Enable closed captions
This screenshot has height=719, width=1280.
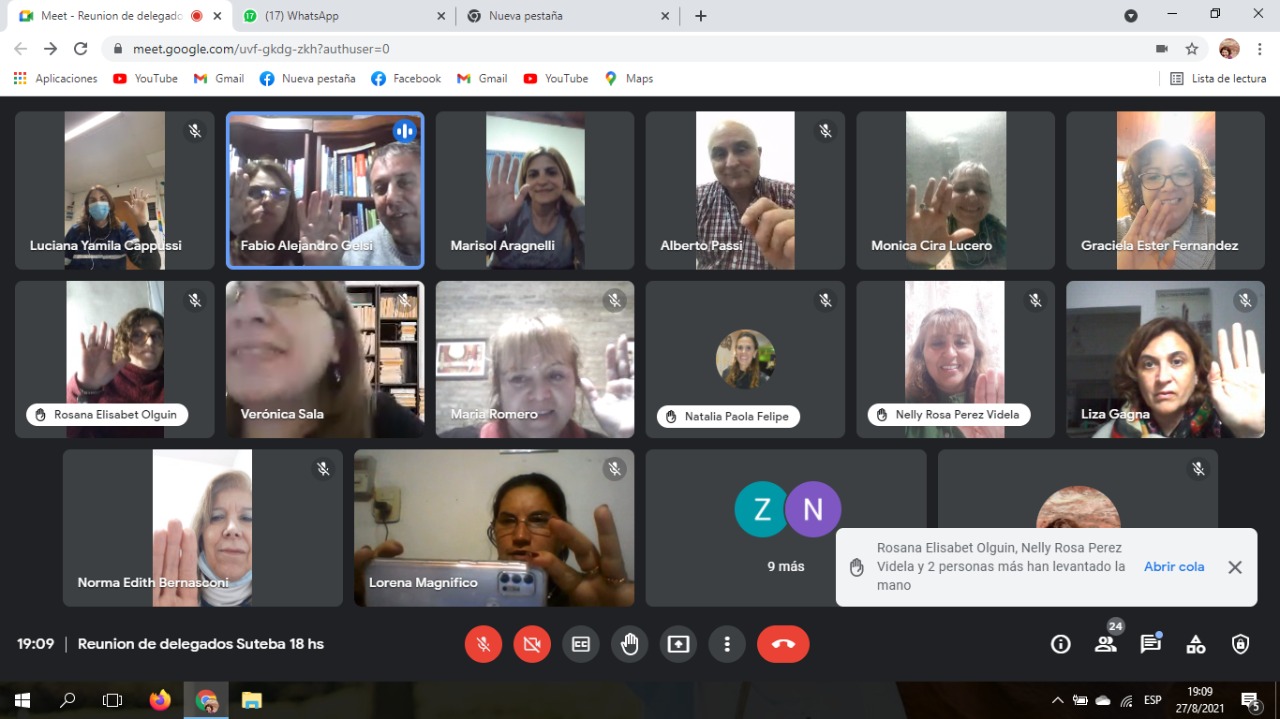coord(581,645)
